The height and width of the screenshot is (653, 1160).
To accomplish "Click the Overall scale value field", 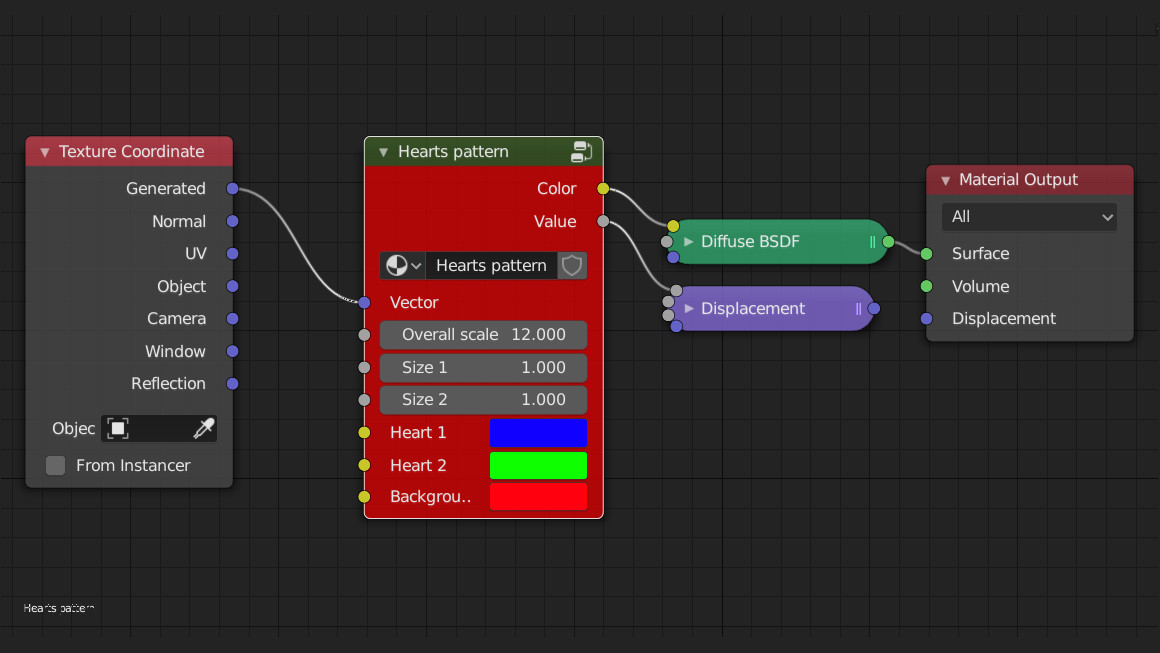I will coord(483,335).
